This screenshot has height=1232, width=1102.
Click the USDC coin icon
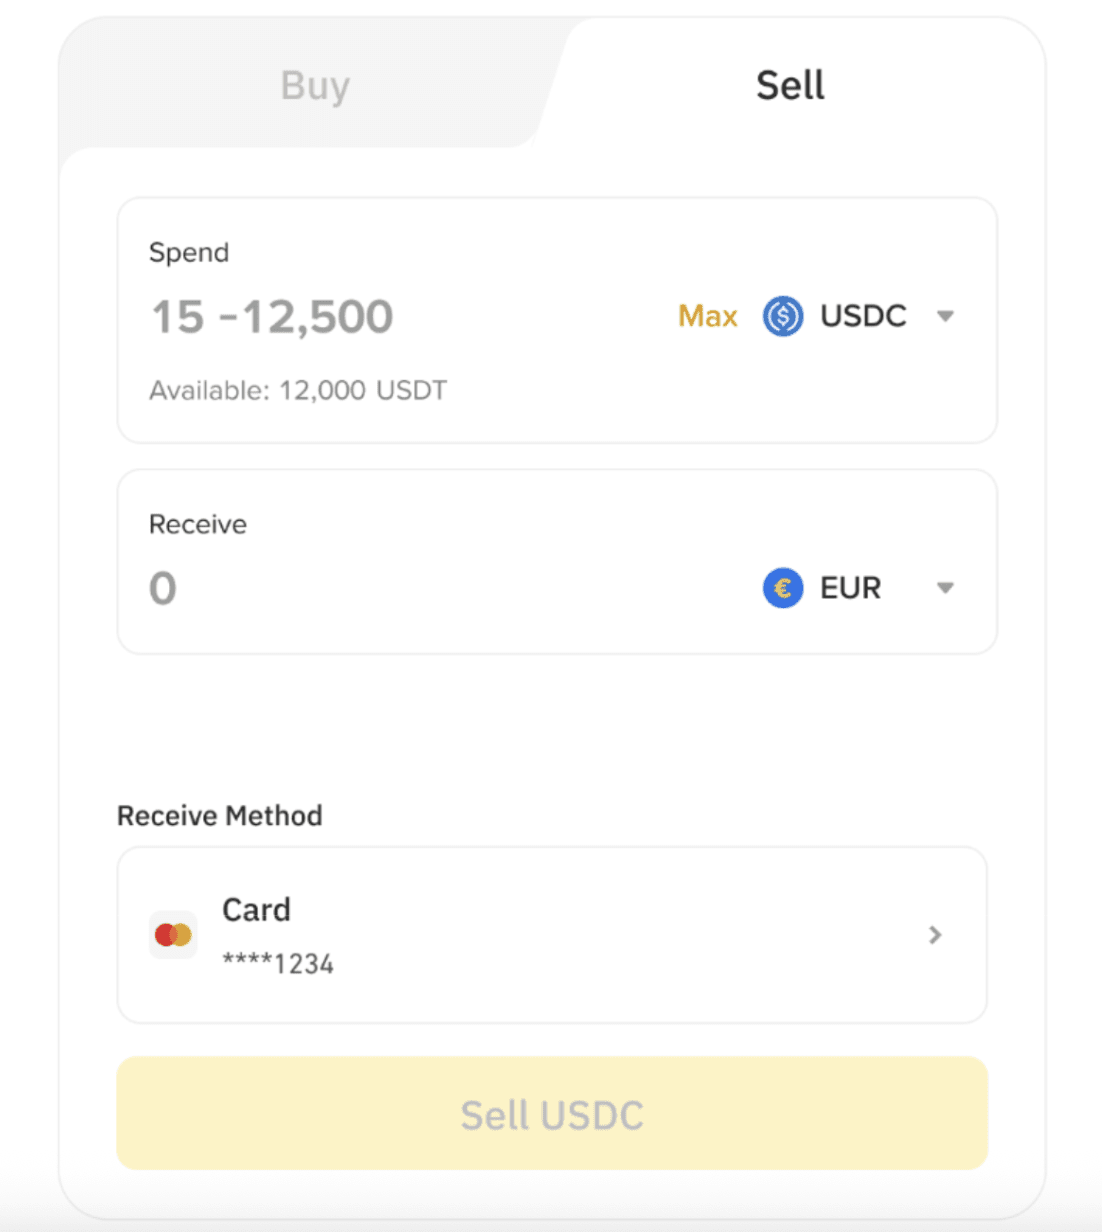(x=783, y=316)
